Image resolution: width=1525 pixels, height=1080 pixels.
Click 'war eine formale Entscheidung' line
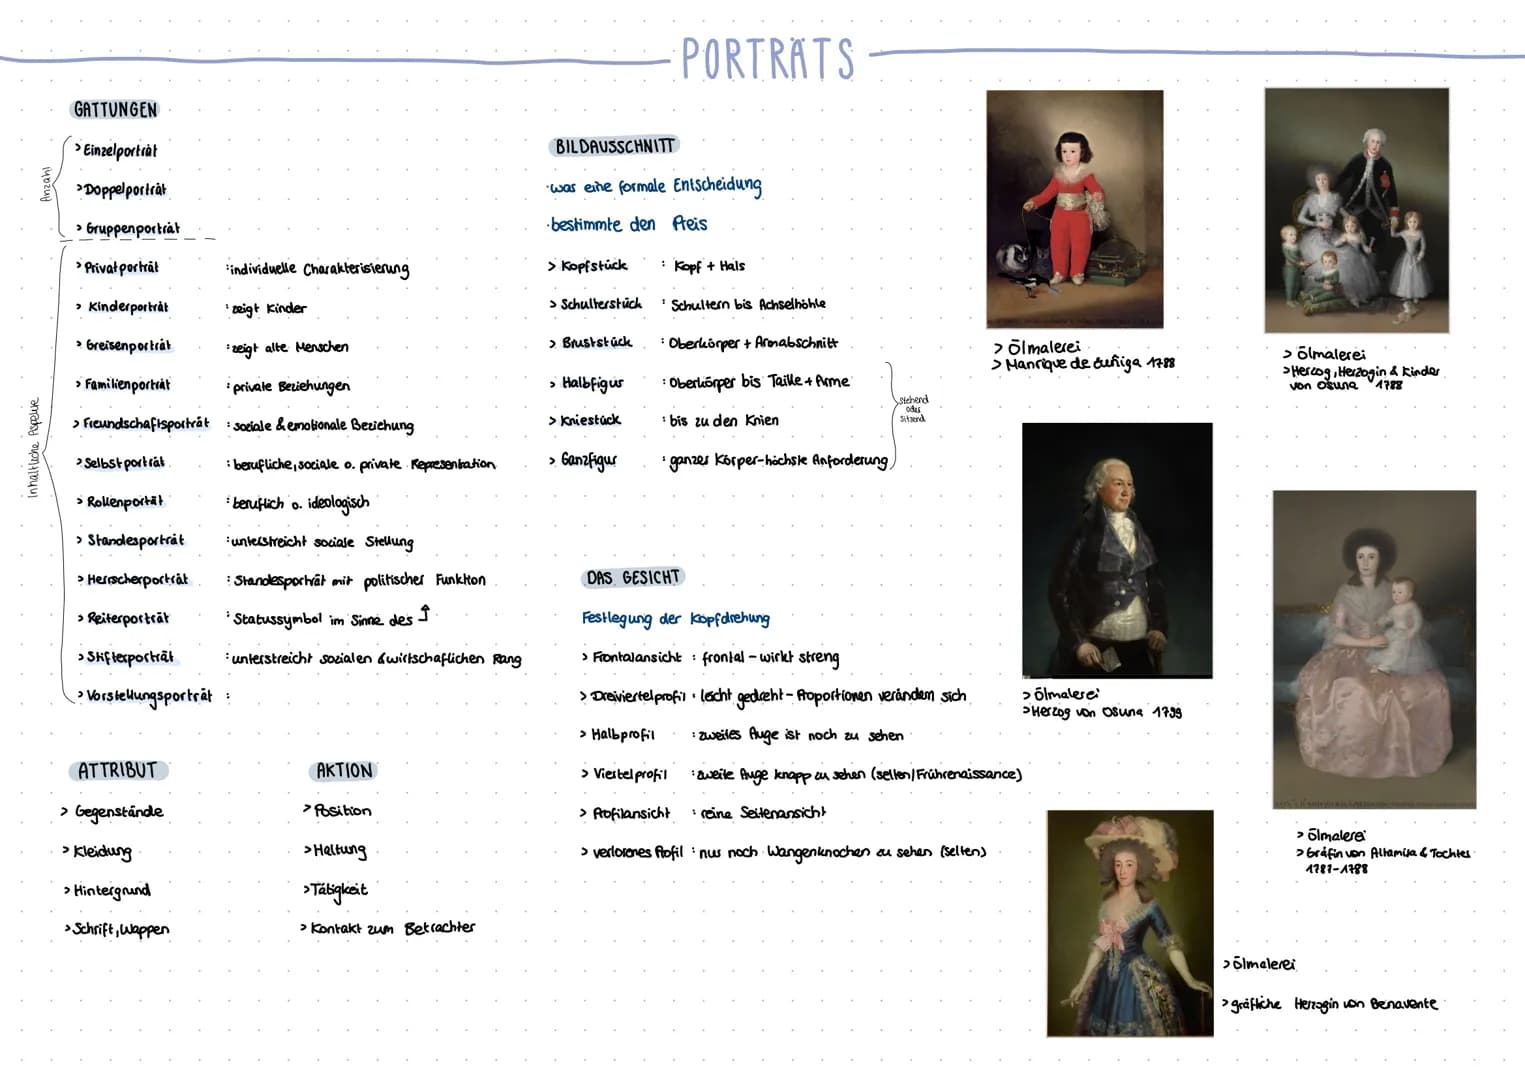point(655,186)
